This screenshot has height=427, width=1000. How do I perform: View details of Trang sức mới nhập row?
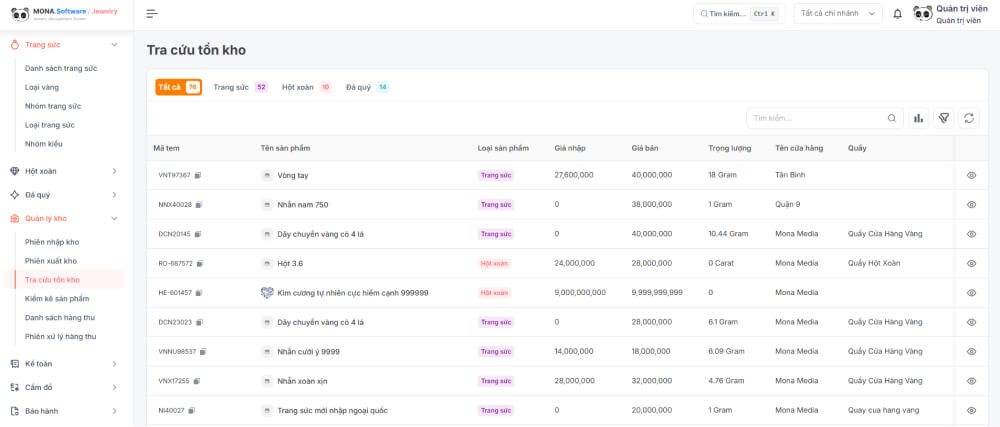(971, 410)
